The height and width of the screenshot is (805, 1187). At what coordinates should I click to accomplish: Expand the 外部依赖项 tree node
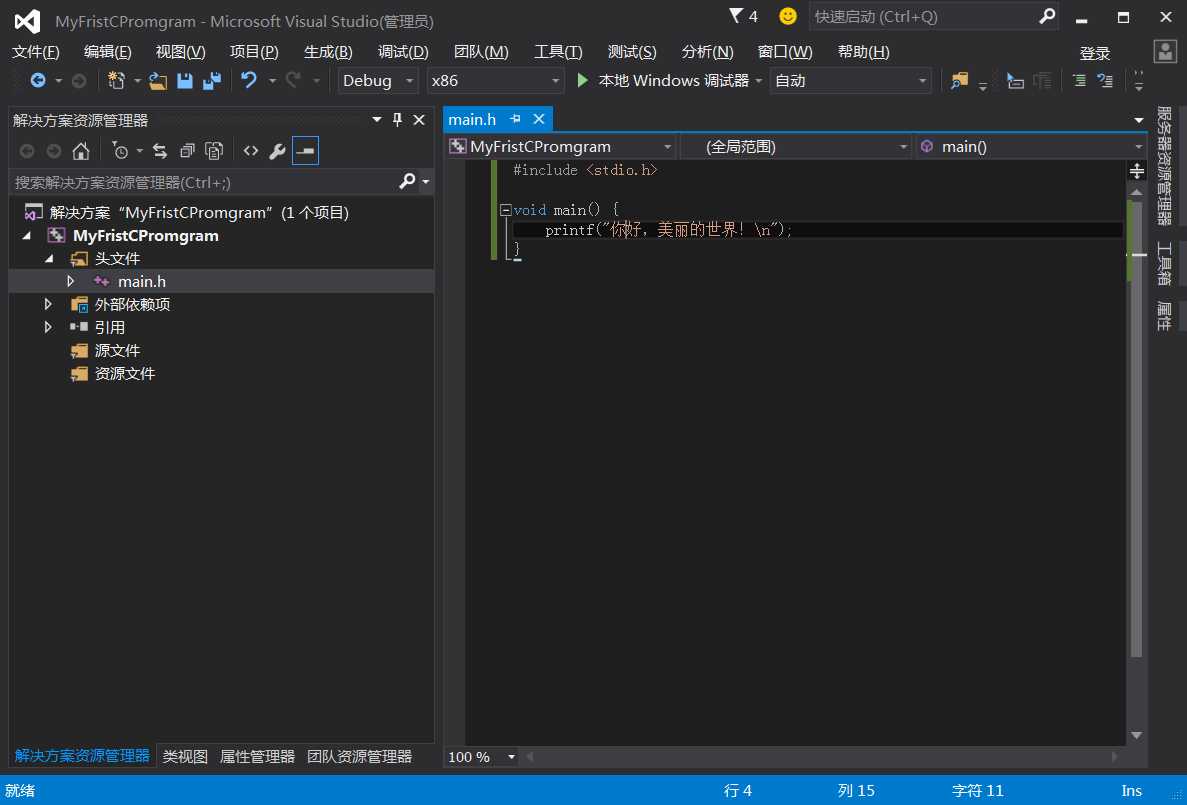tap(48, 304)
